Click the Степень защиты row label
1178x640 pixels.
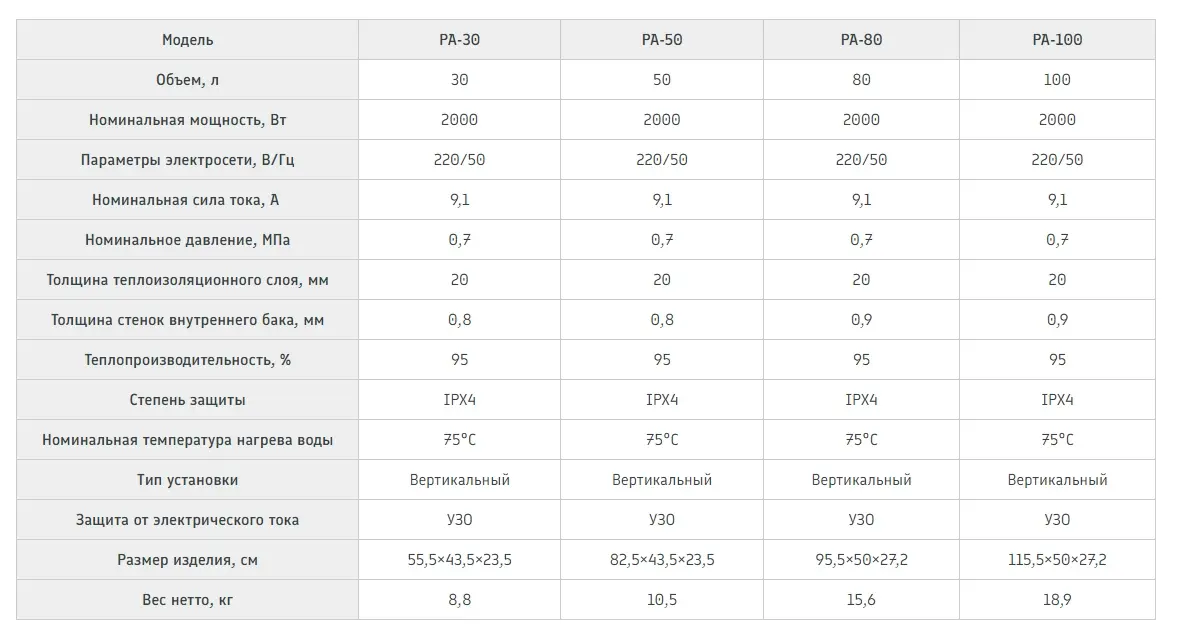coord(188,400)
